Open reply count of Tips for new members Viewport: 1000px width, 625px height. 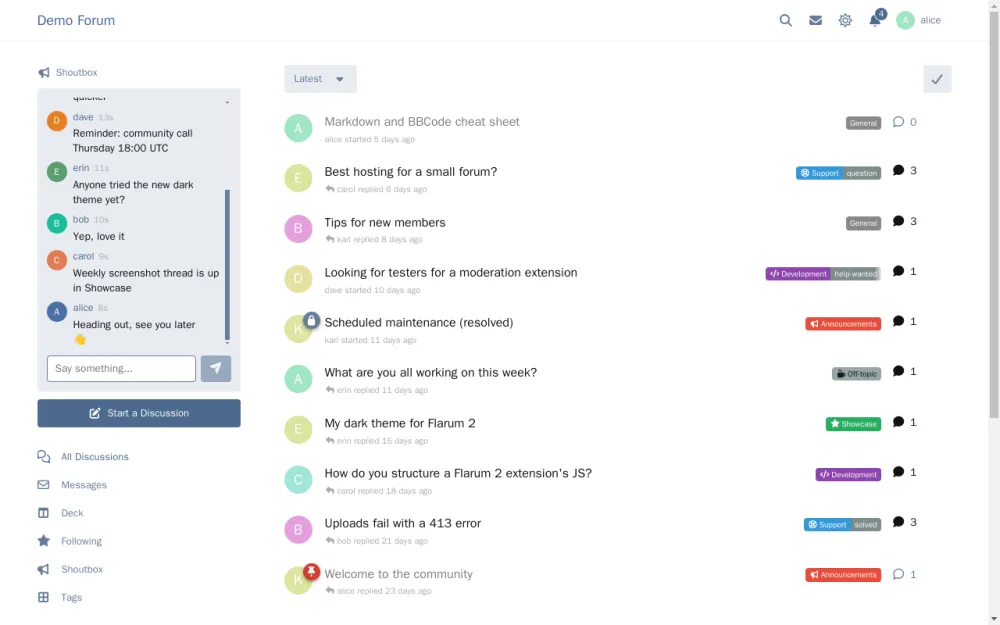(905, 221)
